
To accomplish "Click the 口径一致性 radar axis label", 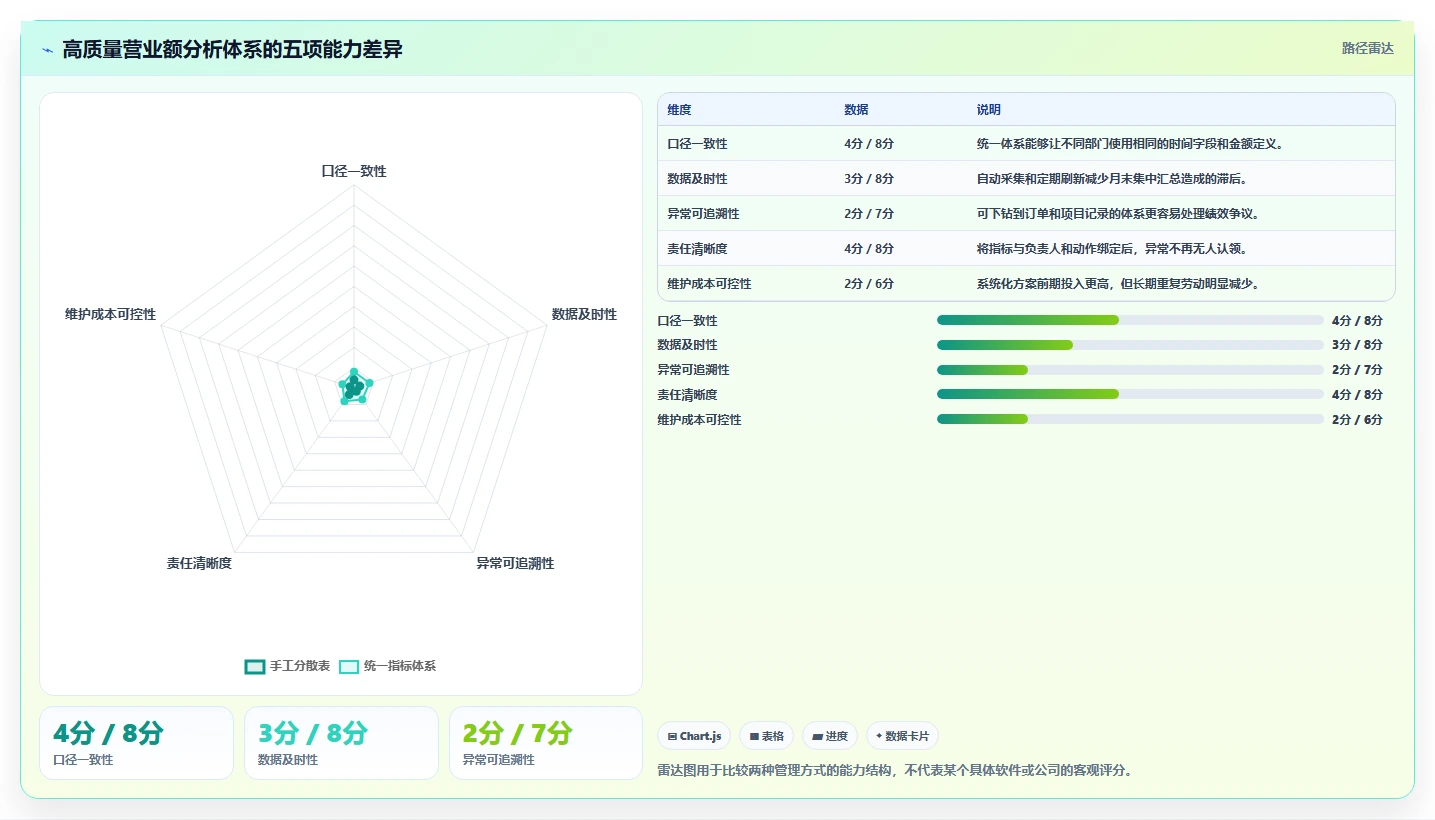I will pos(354,171).
